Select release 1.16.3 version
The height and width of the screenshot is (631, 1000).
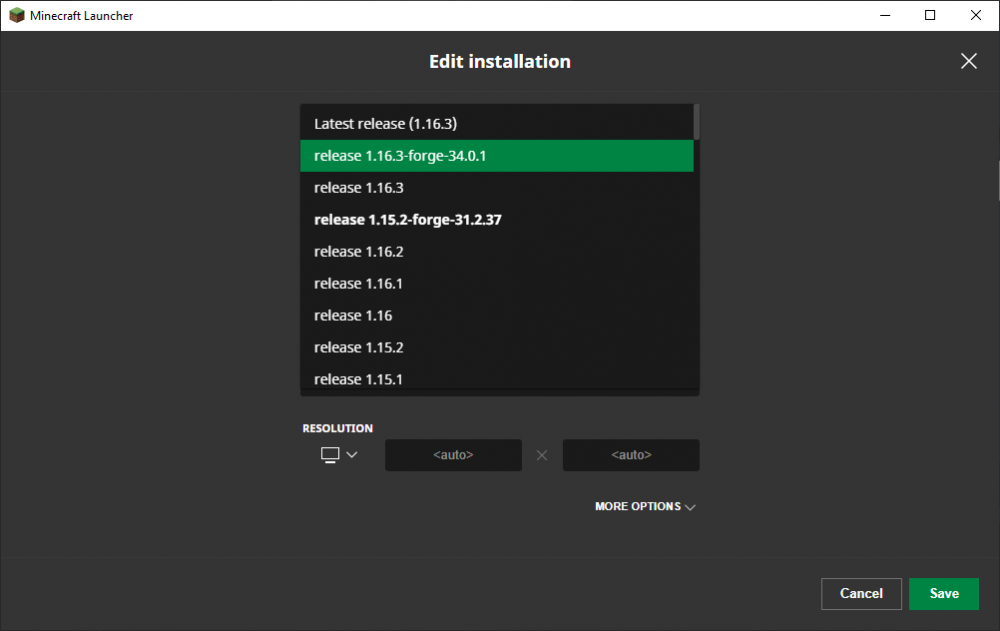(358, 188)
